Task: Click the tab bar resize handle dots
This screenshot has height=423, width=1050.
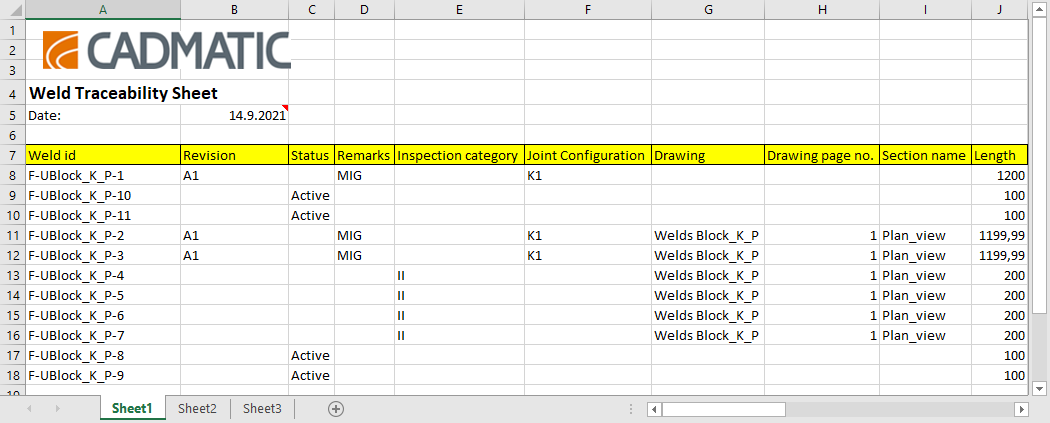Action: point(630,409)
